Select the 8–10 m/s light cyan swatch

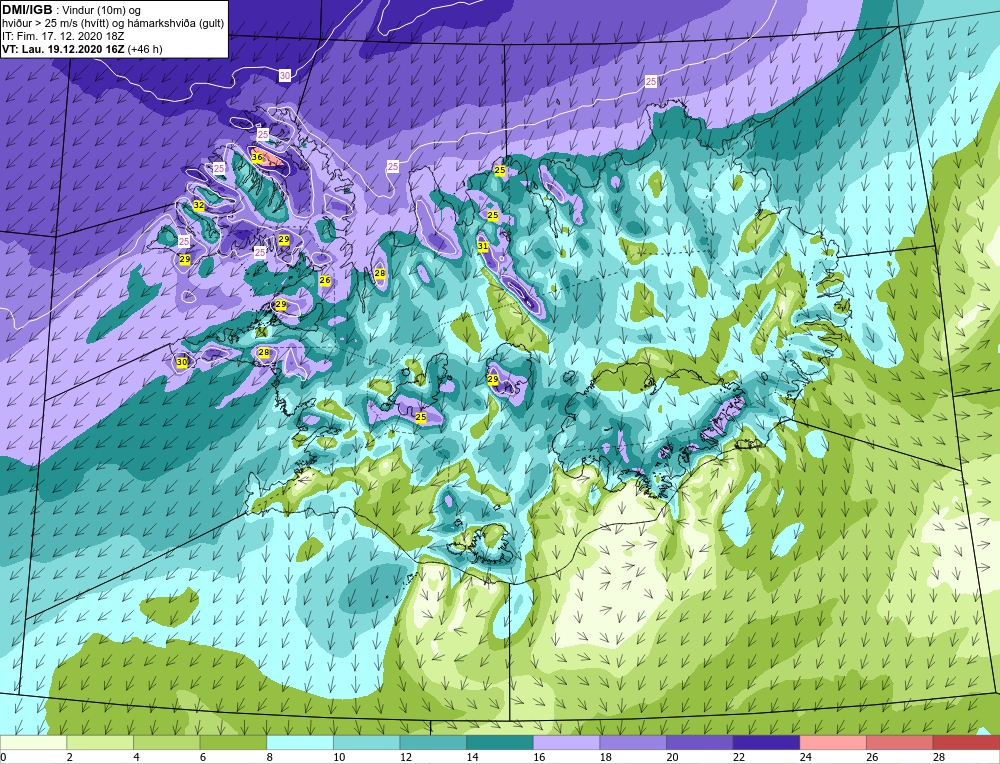pyautogui.click(x=300, y=742)
